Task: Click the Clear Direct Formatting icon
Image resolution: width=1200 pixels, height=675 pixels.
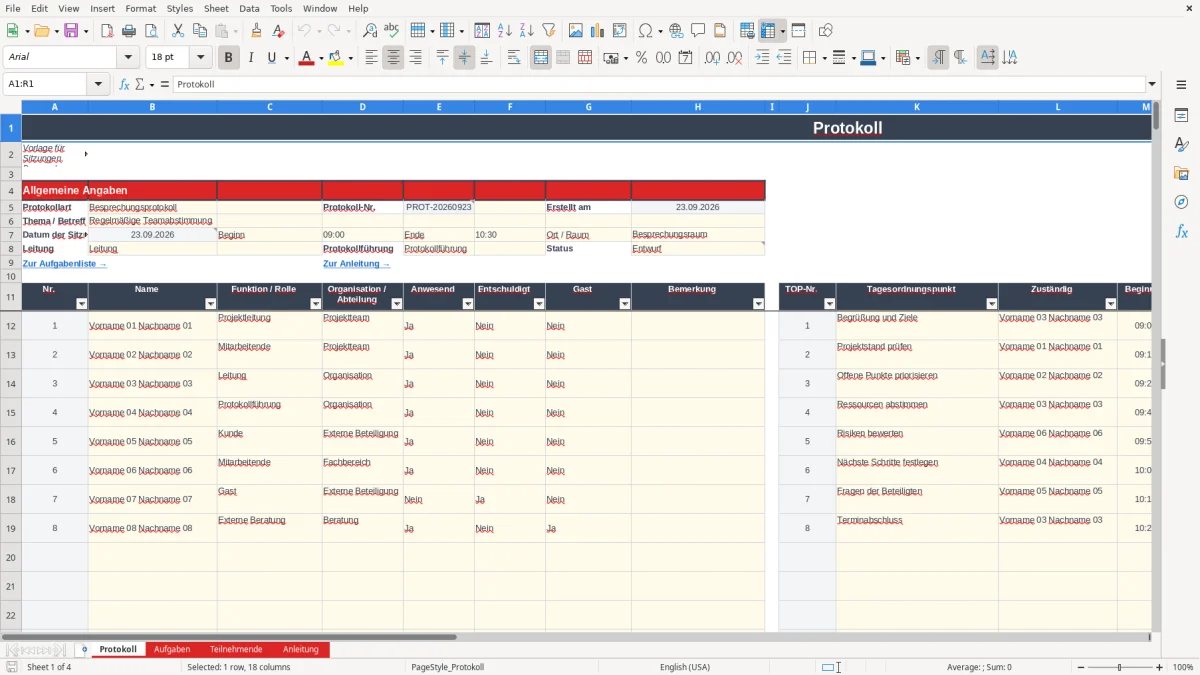Action: click(x=279, y=31)
